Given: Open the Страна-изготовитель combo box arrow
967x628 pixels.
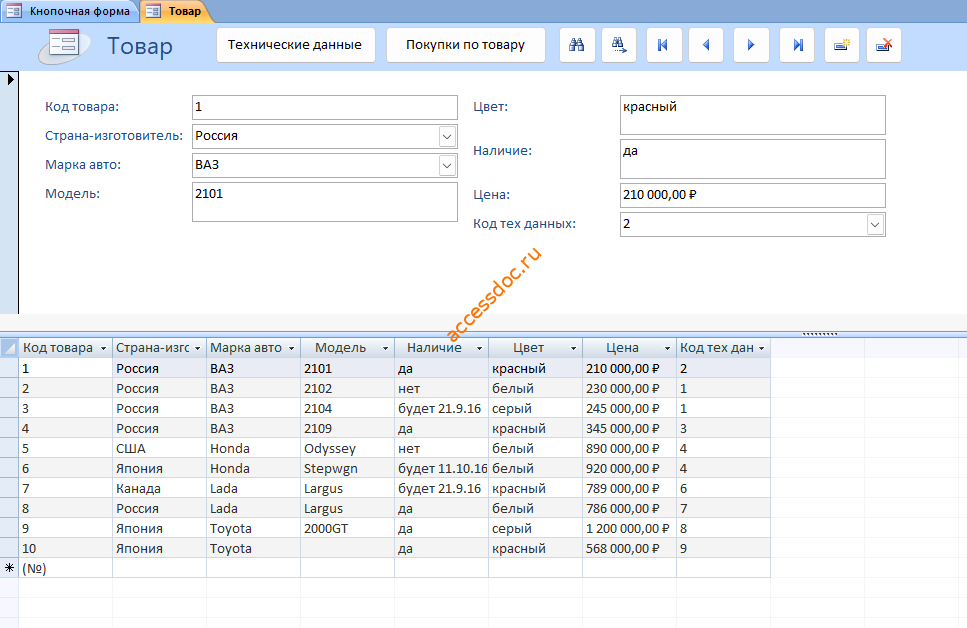Looking at the screenshot, I should pyautogui.click(x=447, y=136).
